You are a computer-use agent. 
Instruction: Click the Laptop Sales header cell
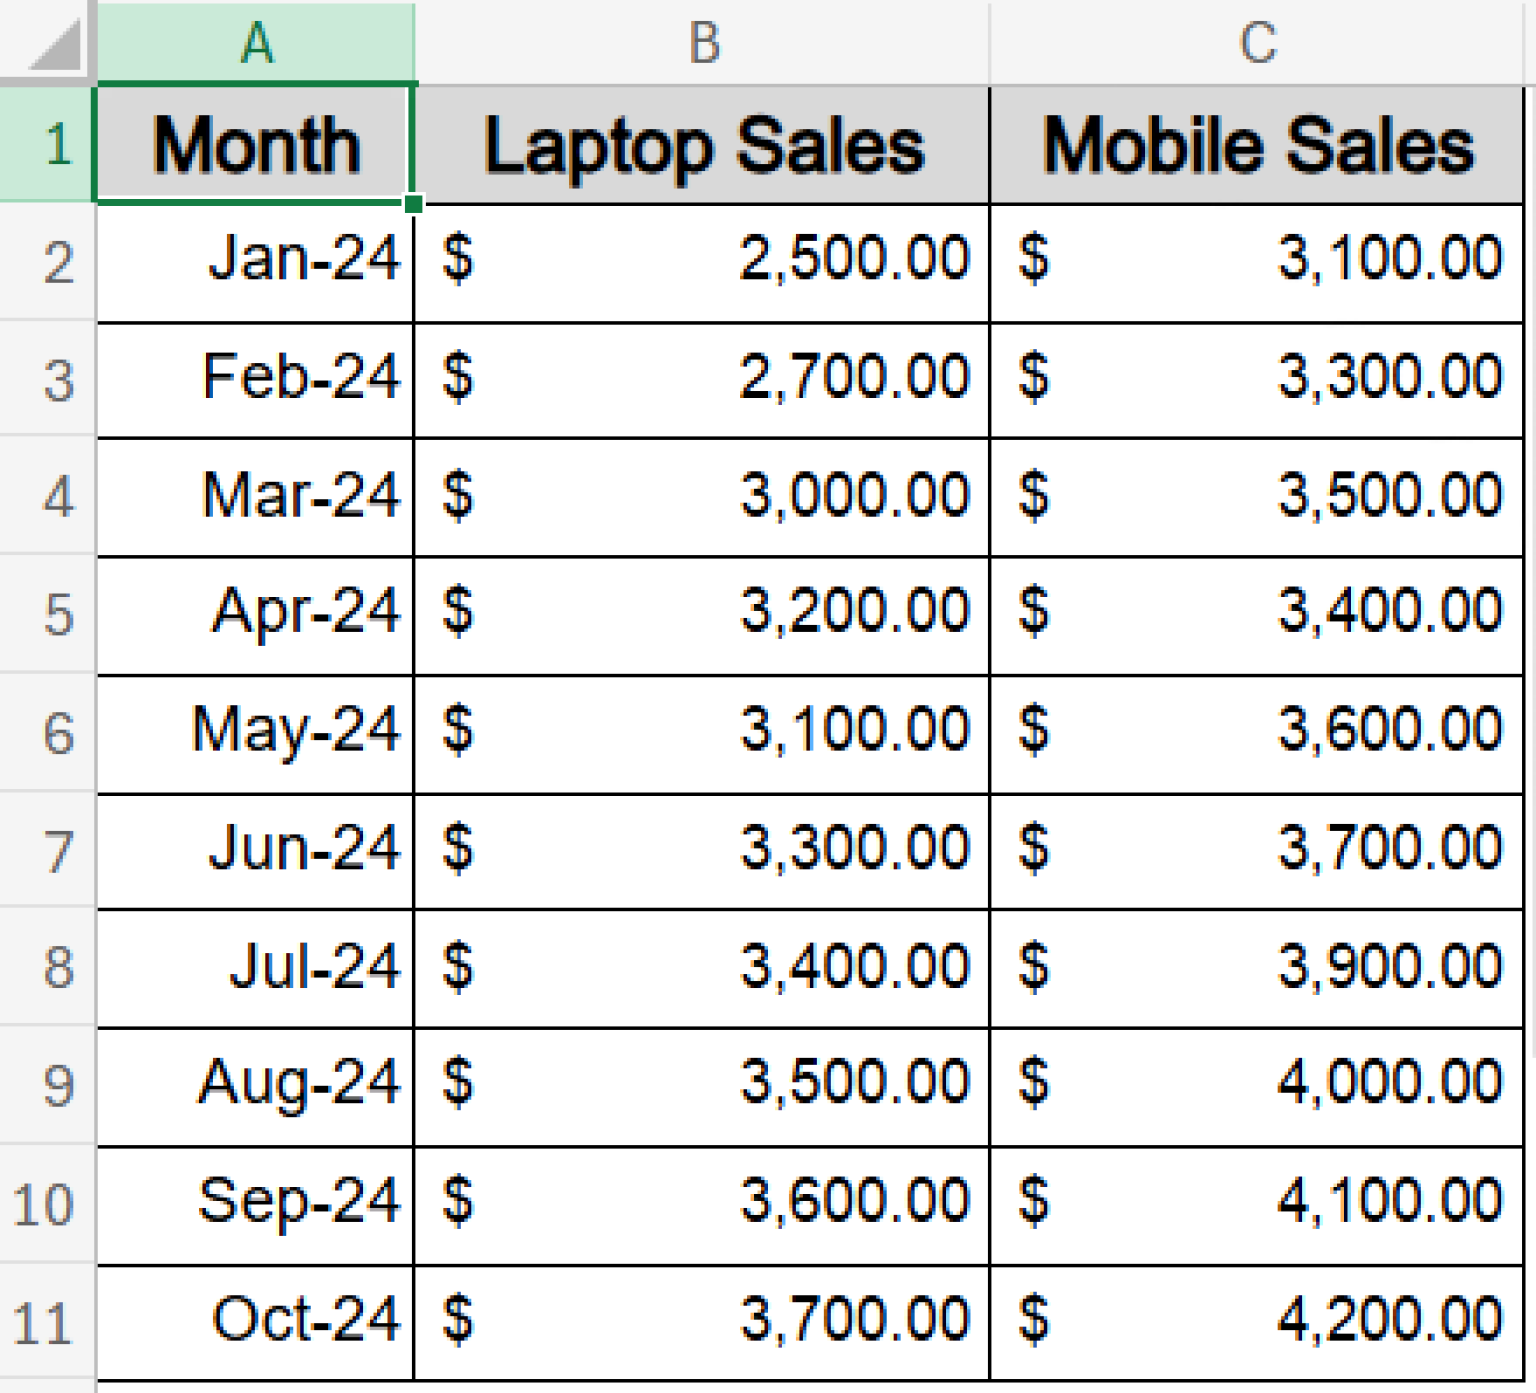point(700,145)
